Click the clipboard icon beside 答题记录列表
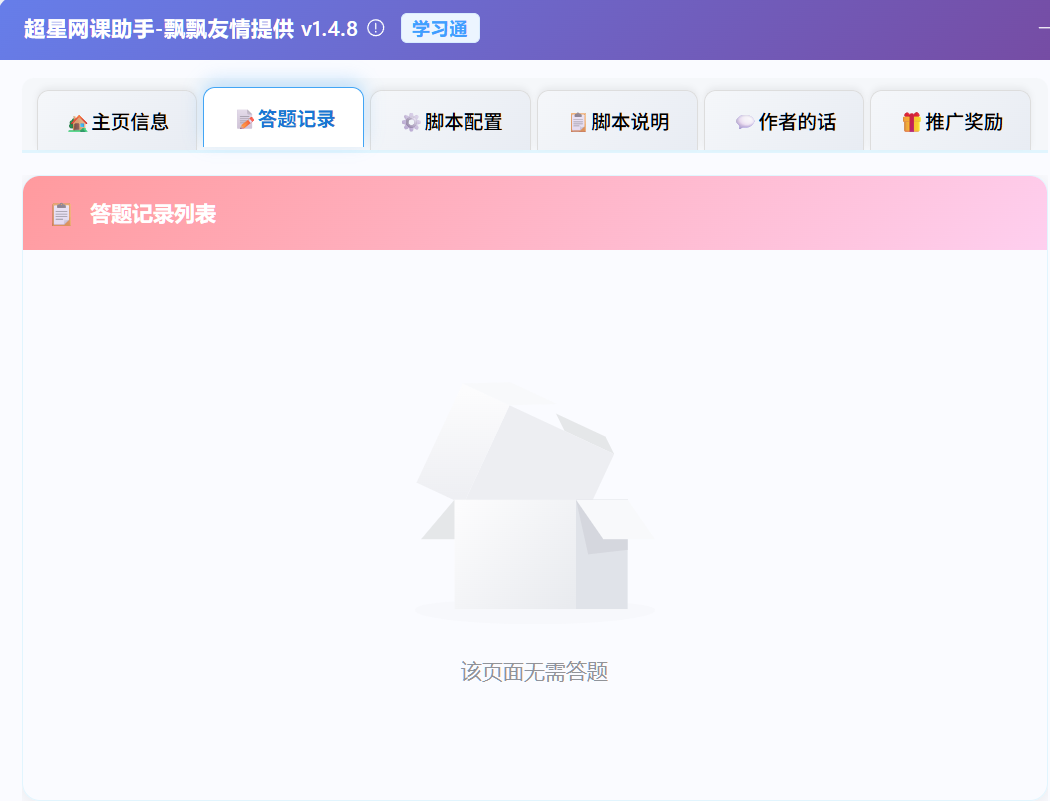This screenshot has height=801, width=1050. coord(59,212)
